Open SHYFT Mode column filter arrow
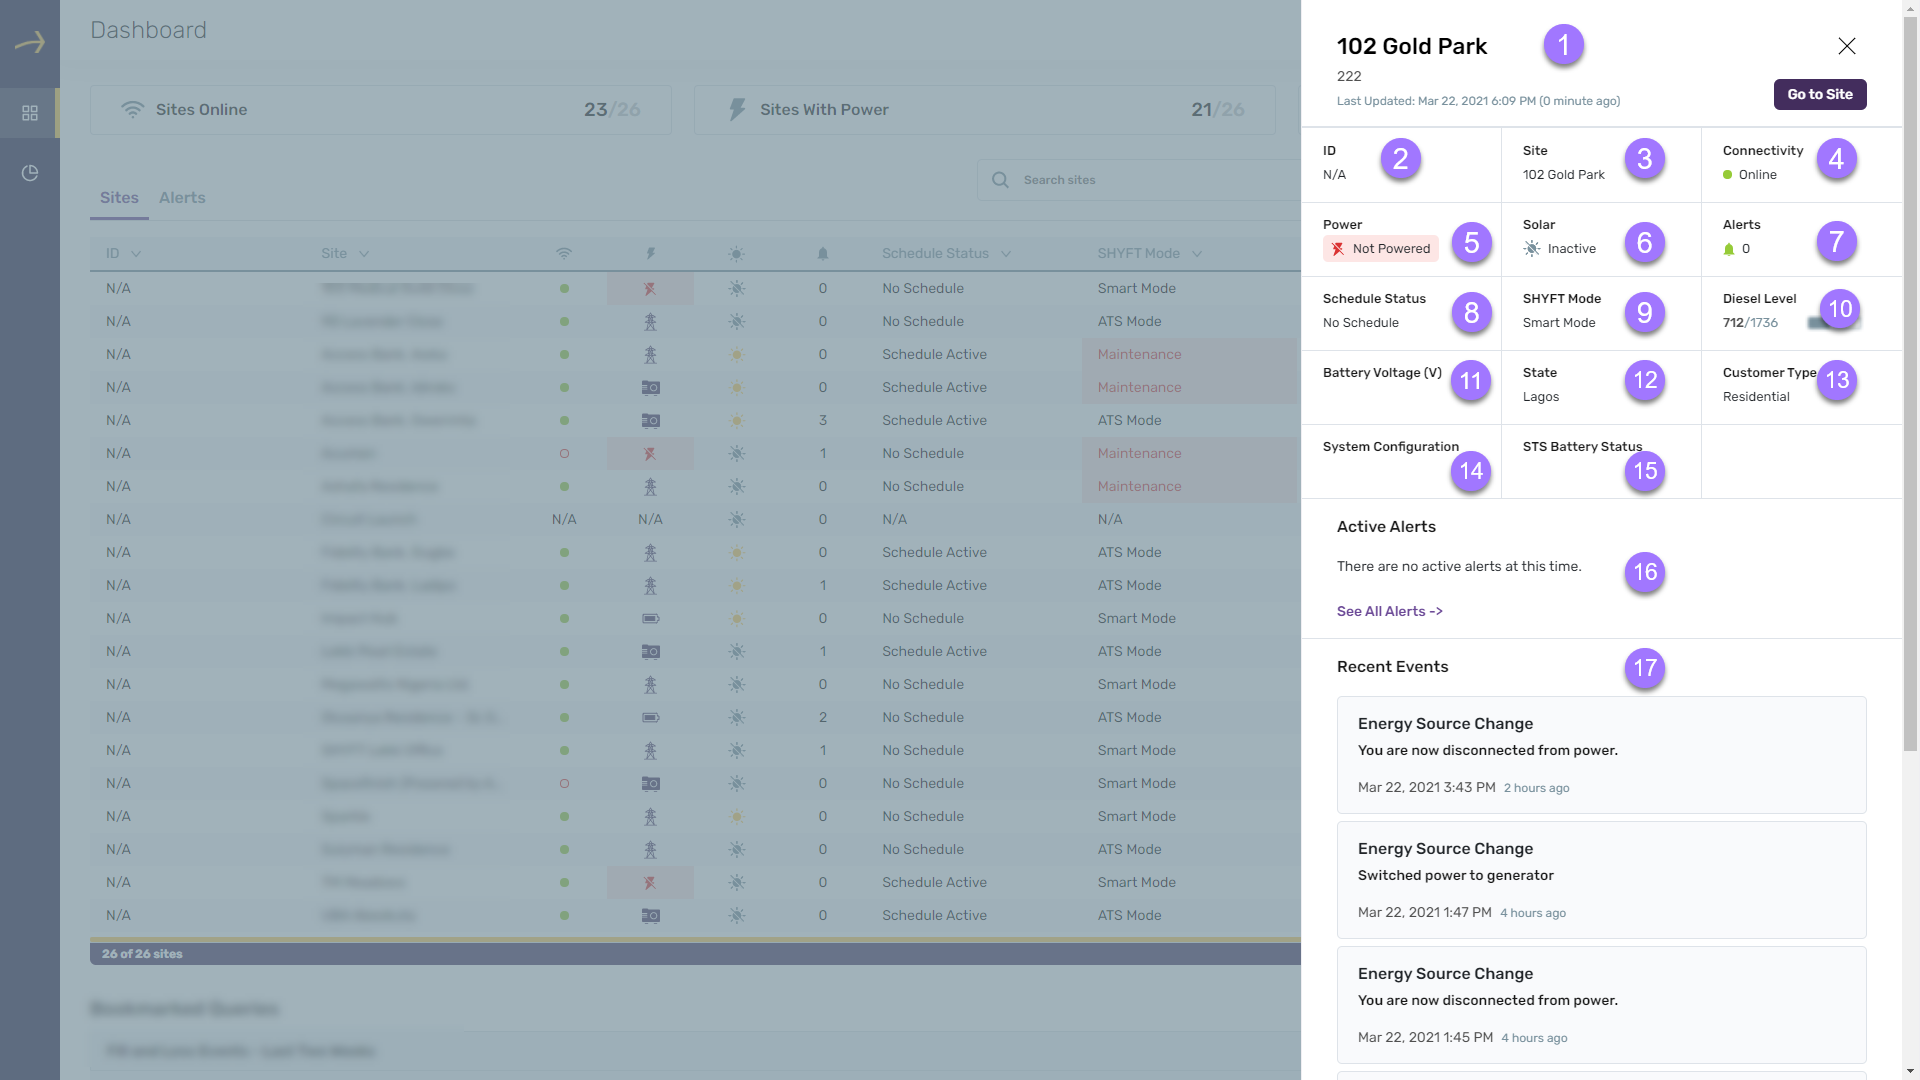This screenshot has height=1080, width=1920. [x=1197, y=254]
